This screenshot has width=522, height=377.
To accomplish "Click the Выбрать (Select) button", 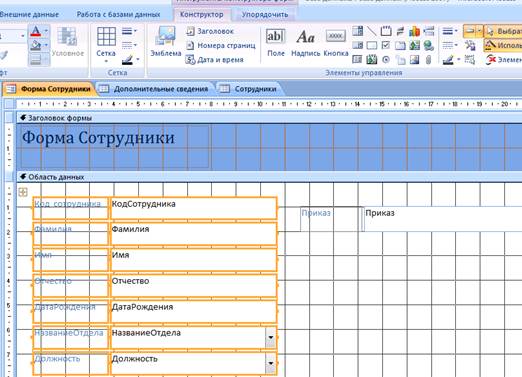I will click(503, 31).
